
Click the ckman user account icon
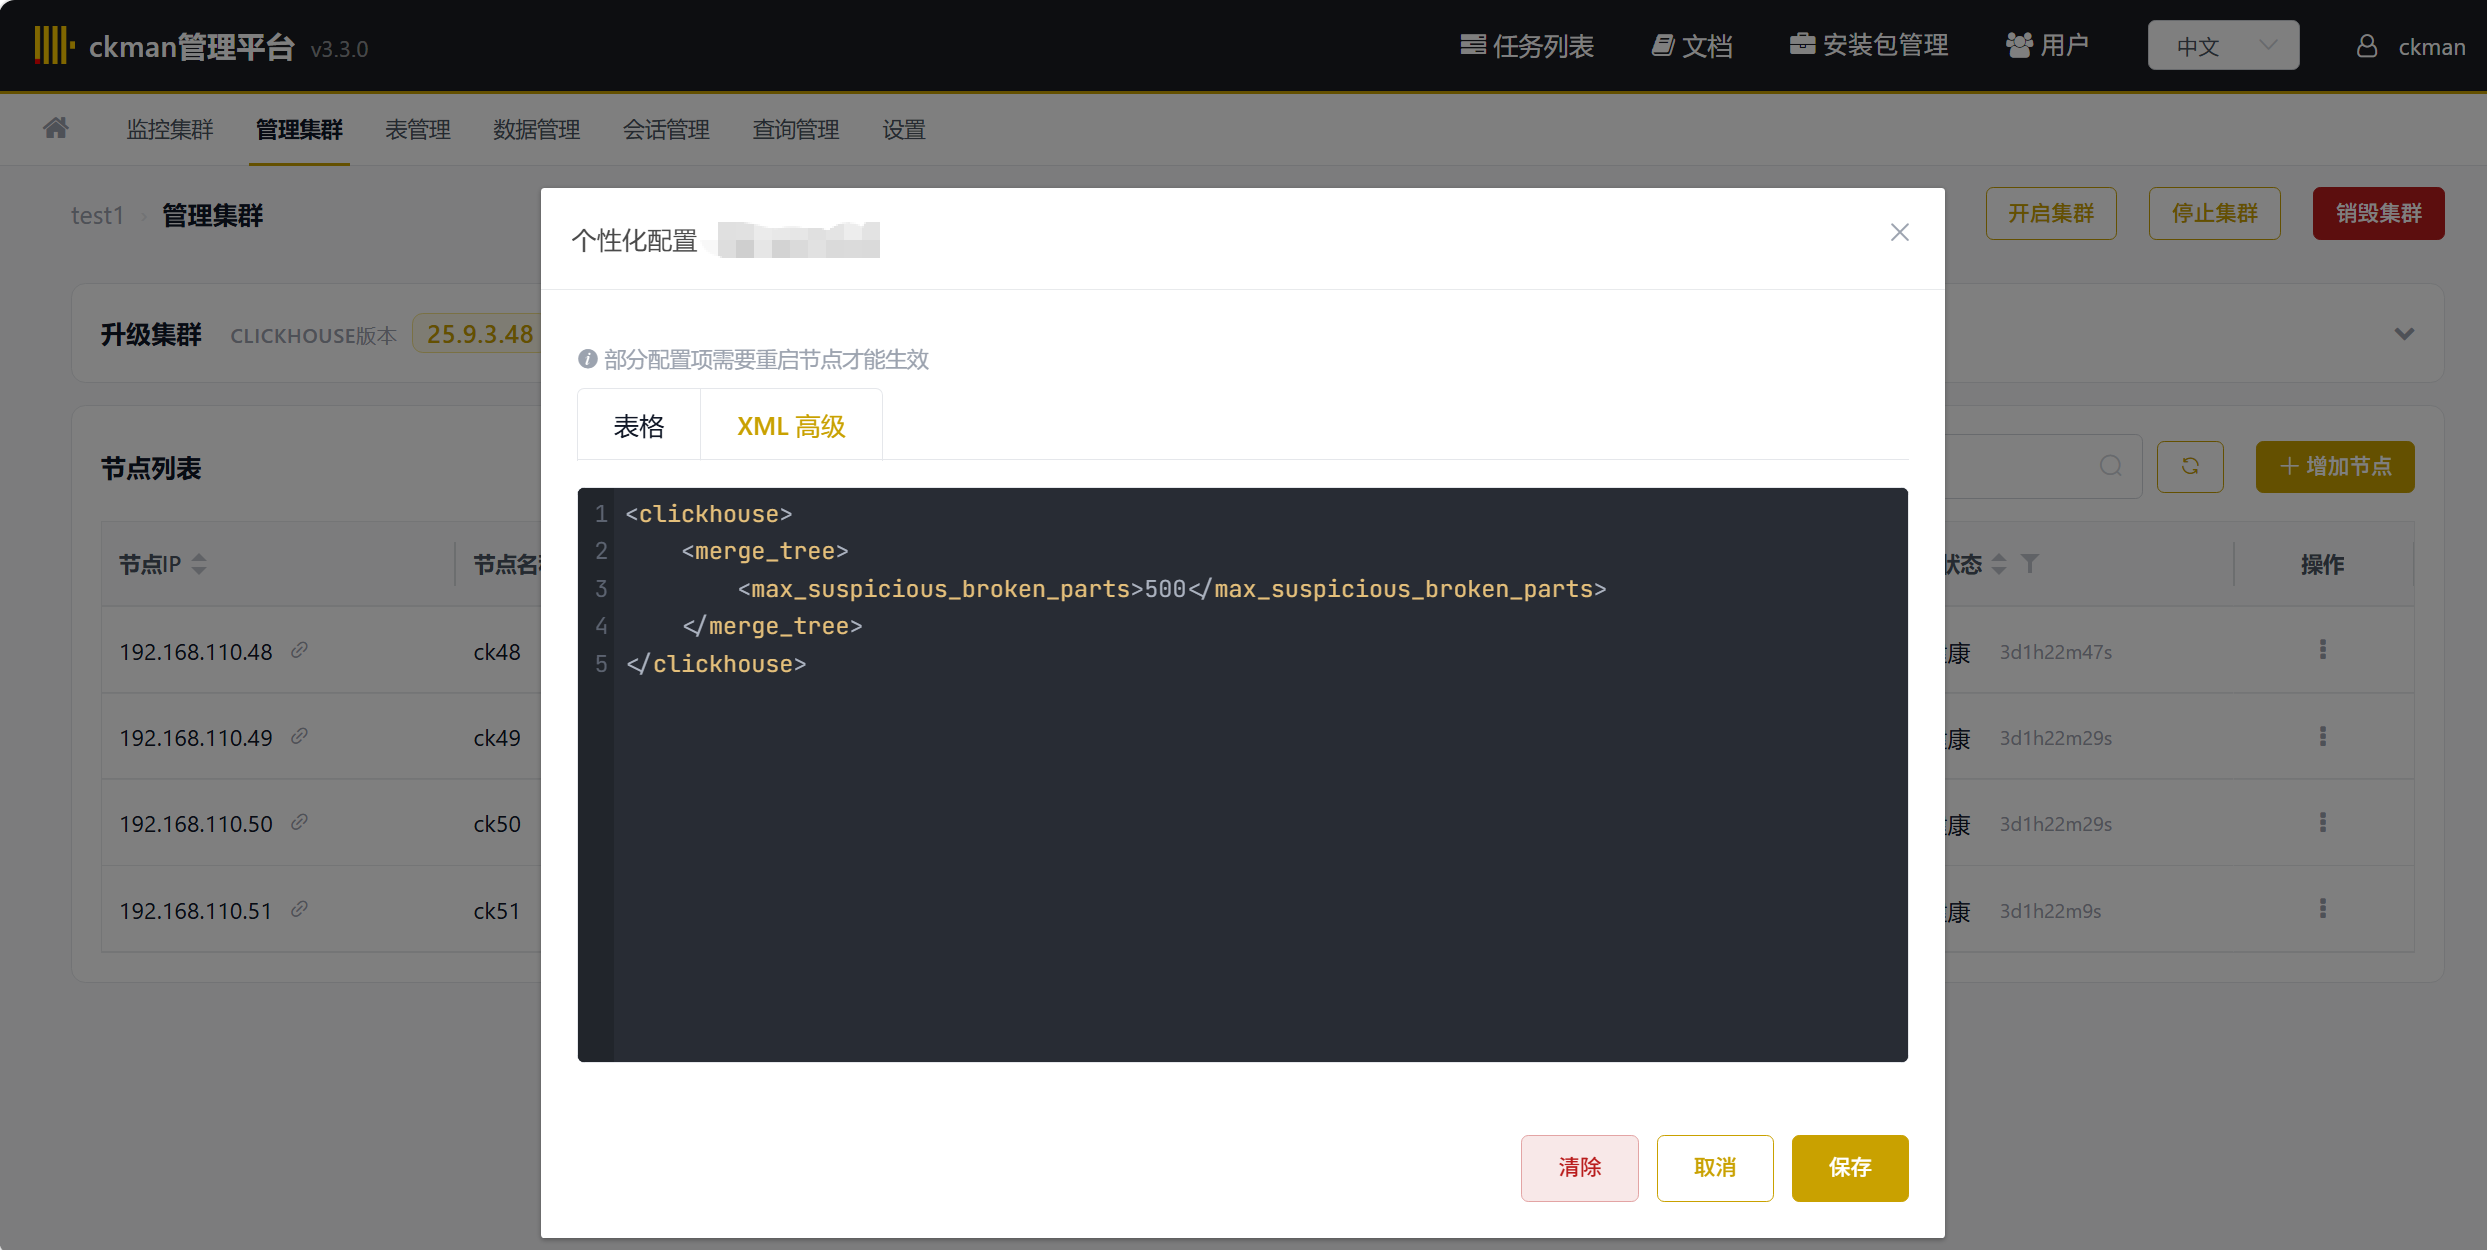click(x=2367, y=47)
